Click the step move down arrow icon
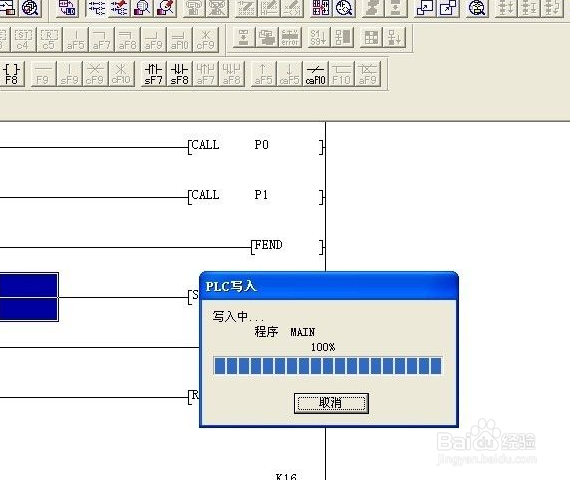This screenshot has height=480, width=570. pyautogui.click(x=394, y=37)
